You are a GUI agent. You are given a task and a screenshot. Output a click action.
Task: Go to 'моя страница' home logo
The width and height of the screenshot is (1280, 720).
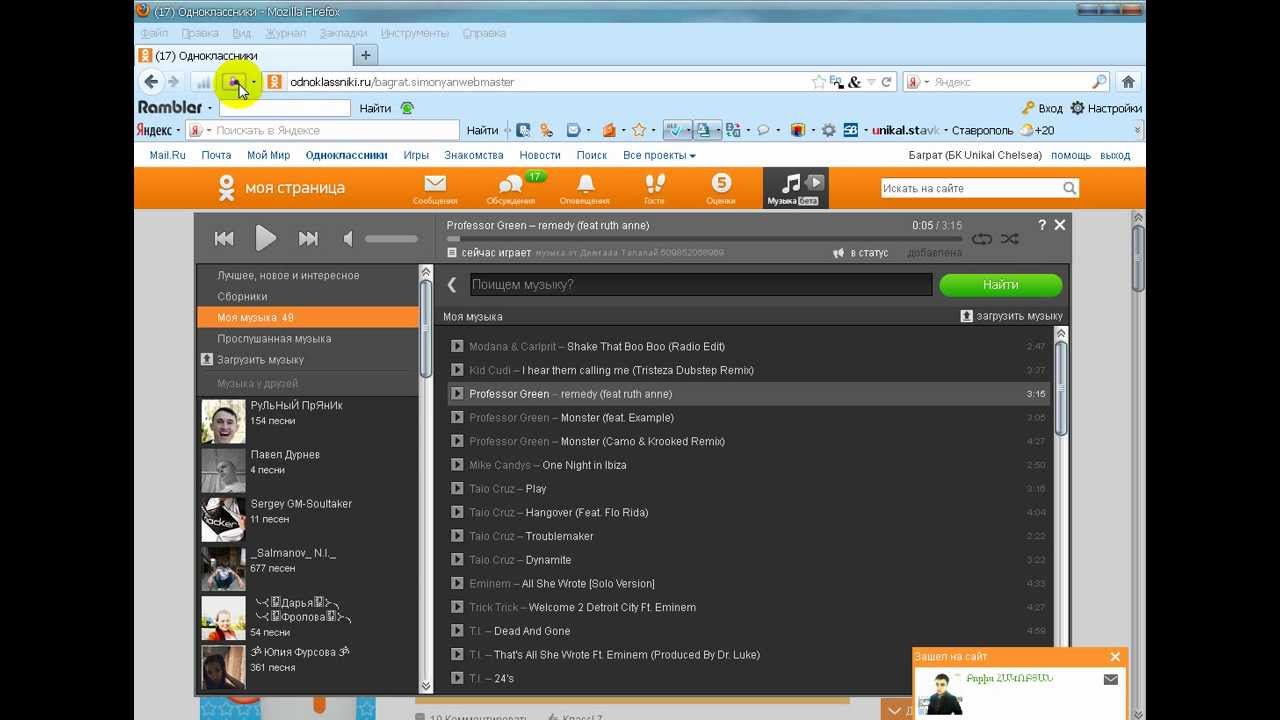point(281,187)
